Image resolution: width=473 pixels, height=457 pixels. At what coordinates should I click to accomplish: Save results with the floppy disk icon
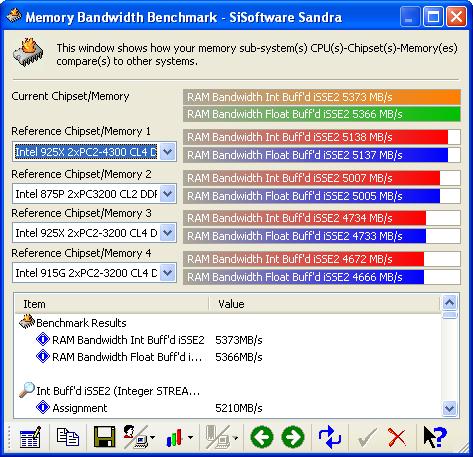point(104,437)
